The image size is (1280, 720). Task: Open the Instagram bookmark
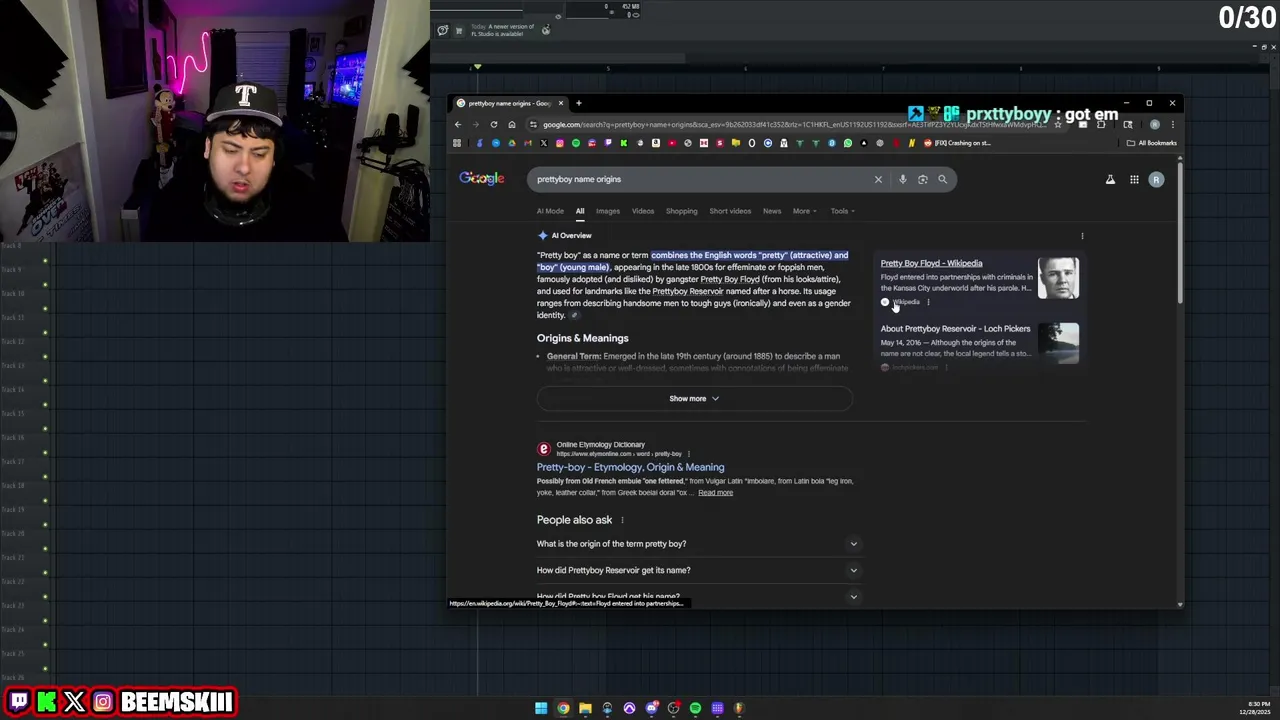coord(560,143)
